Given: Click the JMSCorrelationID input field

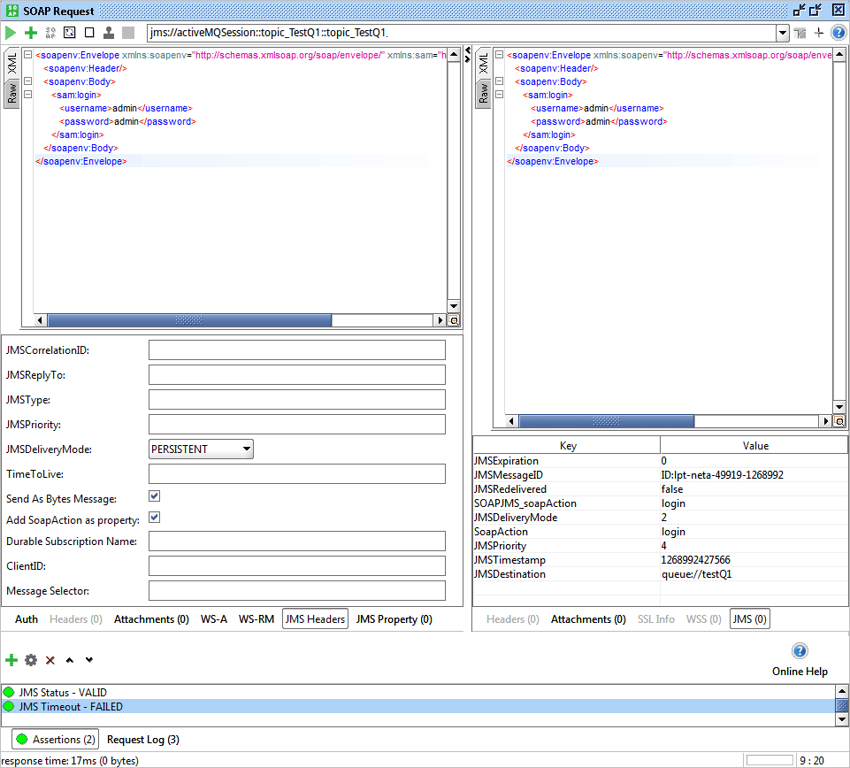Looking at the screenshot, I should (x=296, y=350).
